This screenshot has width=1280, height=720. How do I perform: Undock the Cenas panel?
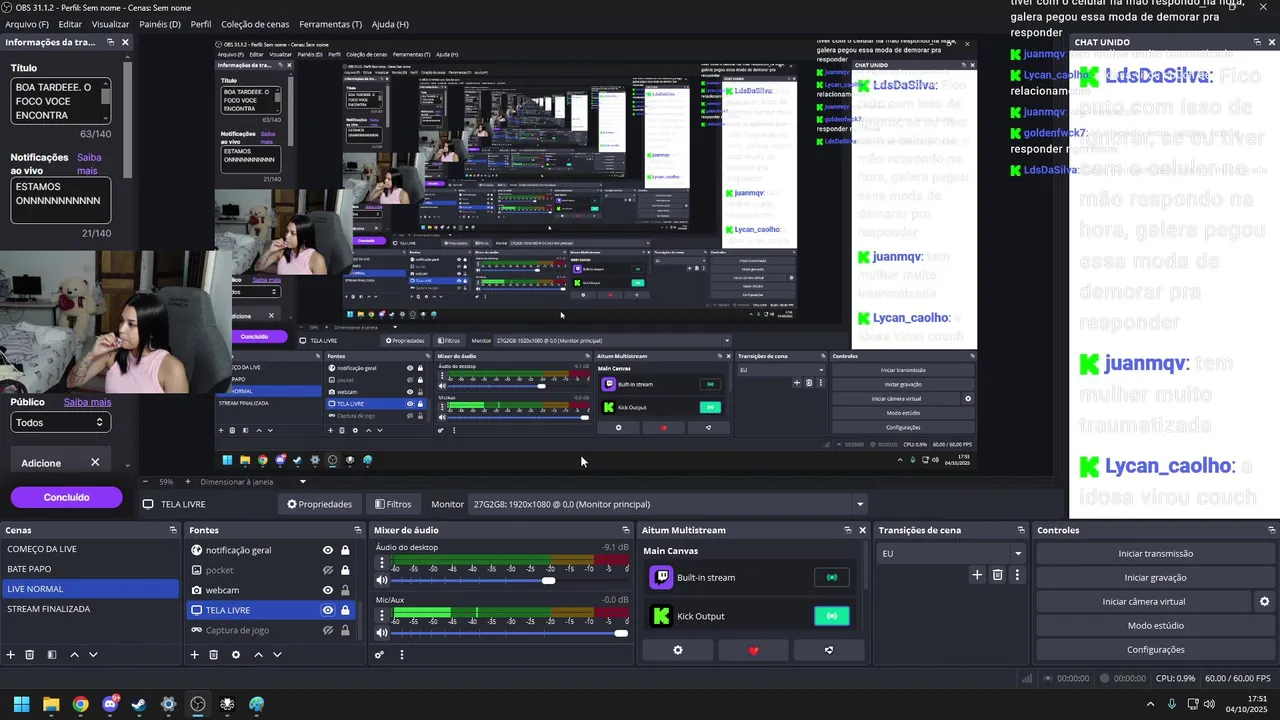click(173, 530)
